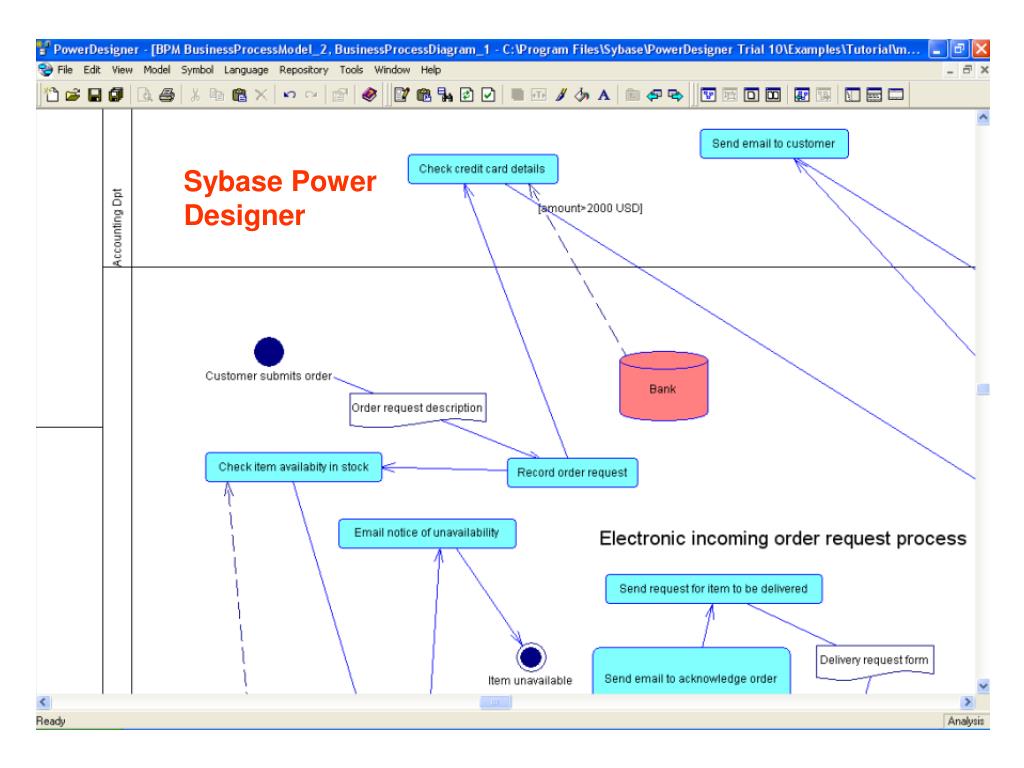Undo the last action
This screenshot has width=1024, height=768.
(289, 95)
